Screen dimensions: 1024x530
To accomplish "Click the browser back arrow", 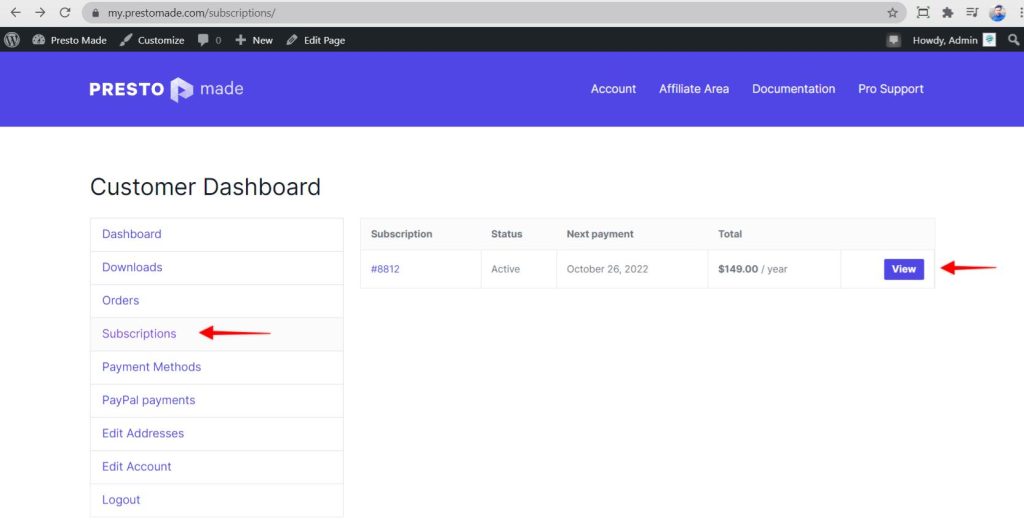I will [x=15, y=13].
